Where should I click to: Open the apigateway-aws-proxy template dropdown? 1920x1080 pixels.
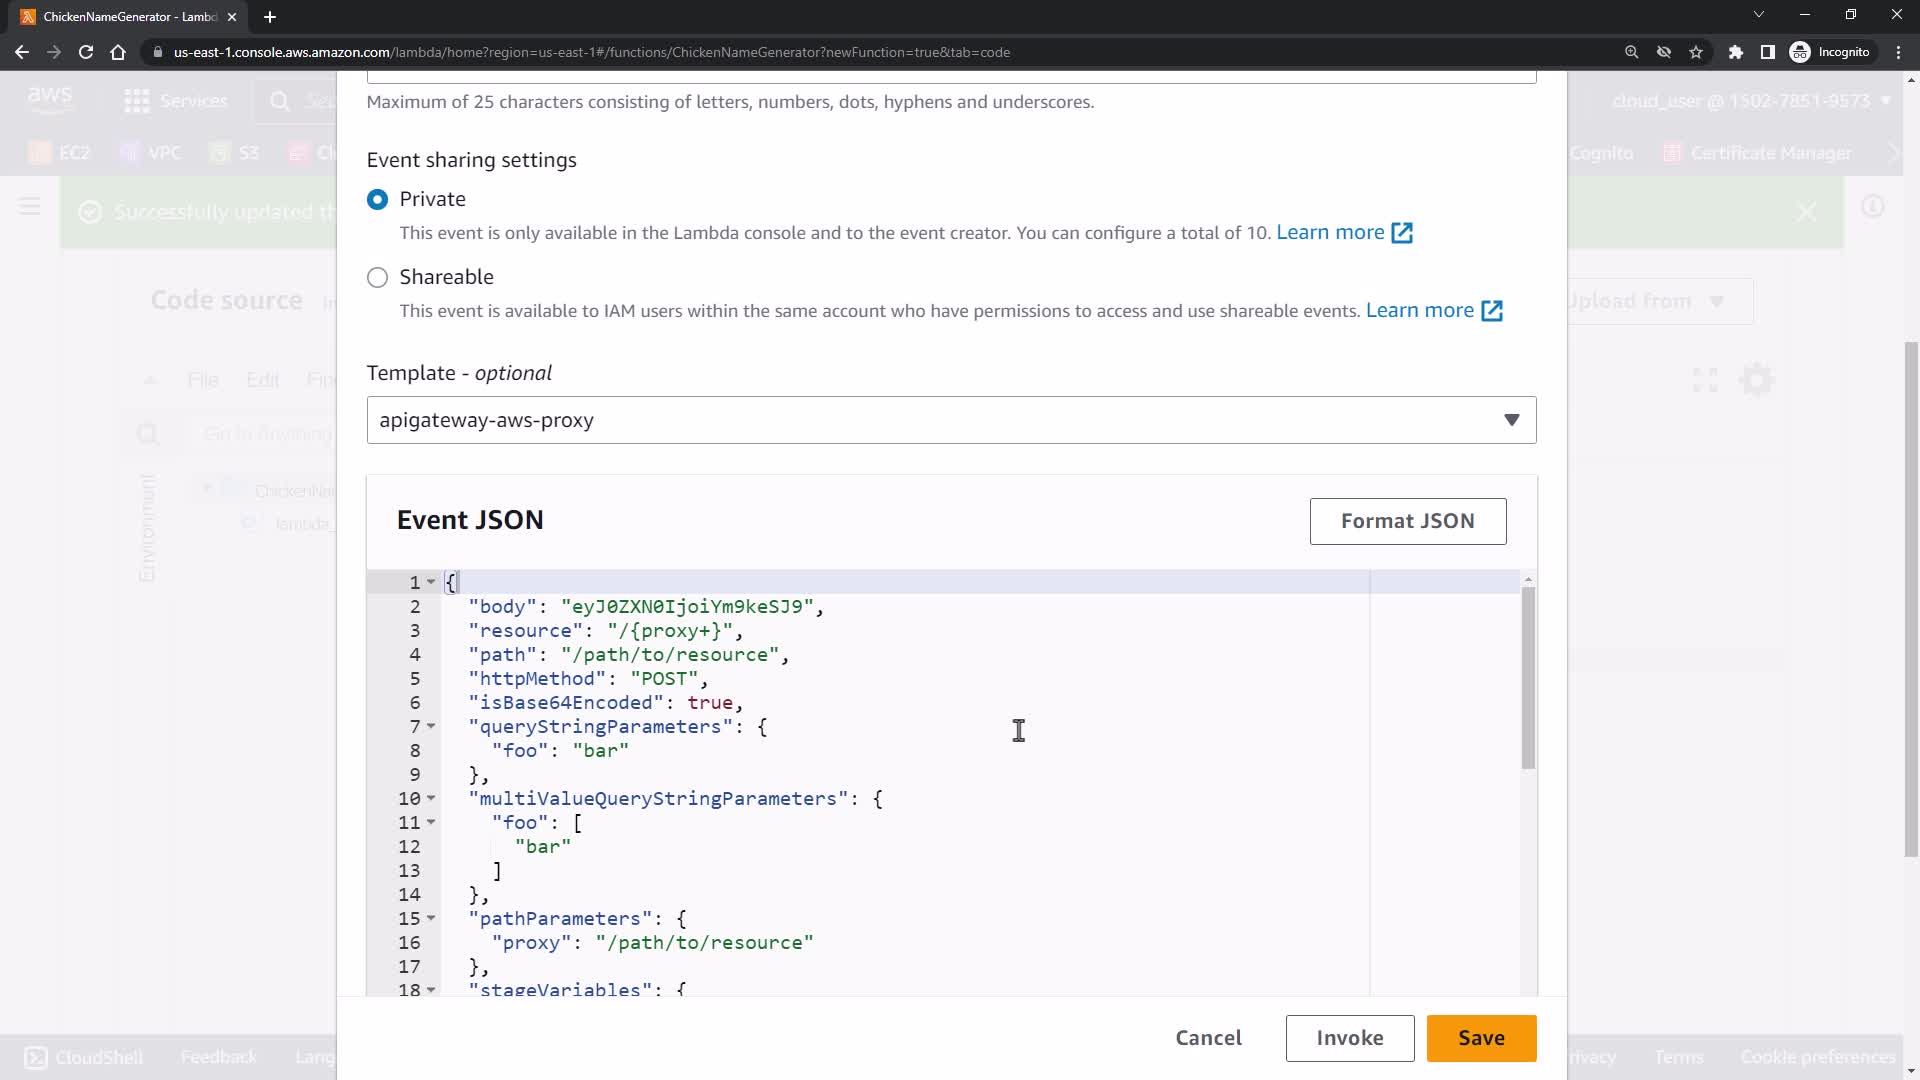[x=950, y=420]
